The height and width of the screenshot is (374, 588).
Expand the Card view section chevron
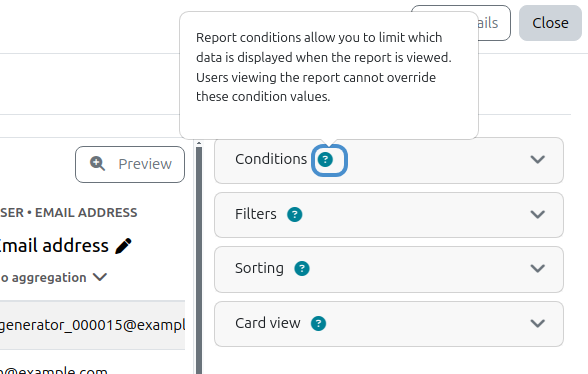[x=537, y=323]
